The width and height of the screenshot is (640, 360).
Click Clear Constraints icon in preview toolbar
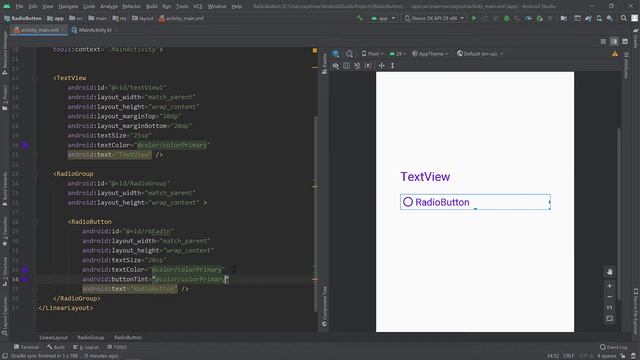tap(357, 65)
